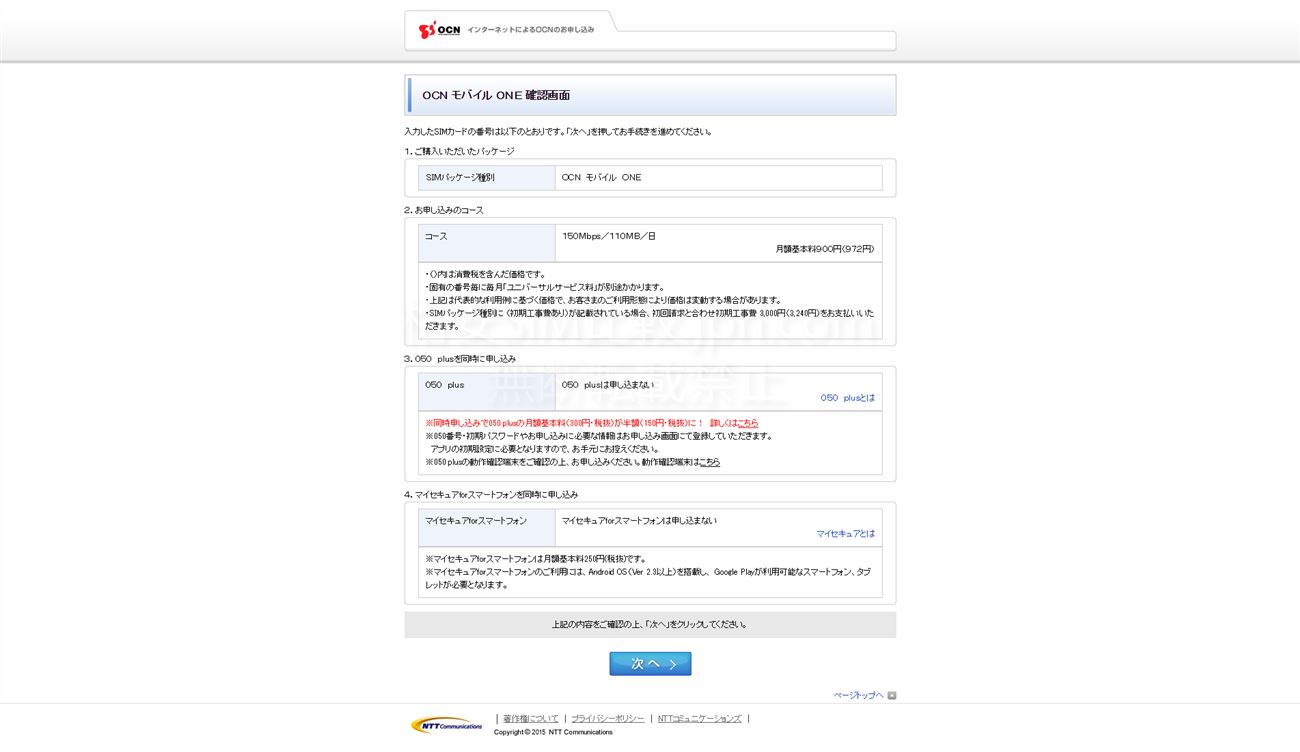
Task: Click the 4. マイセキュア同時に申し込み section title
Action: click(x=491, y=495)
